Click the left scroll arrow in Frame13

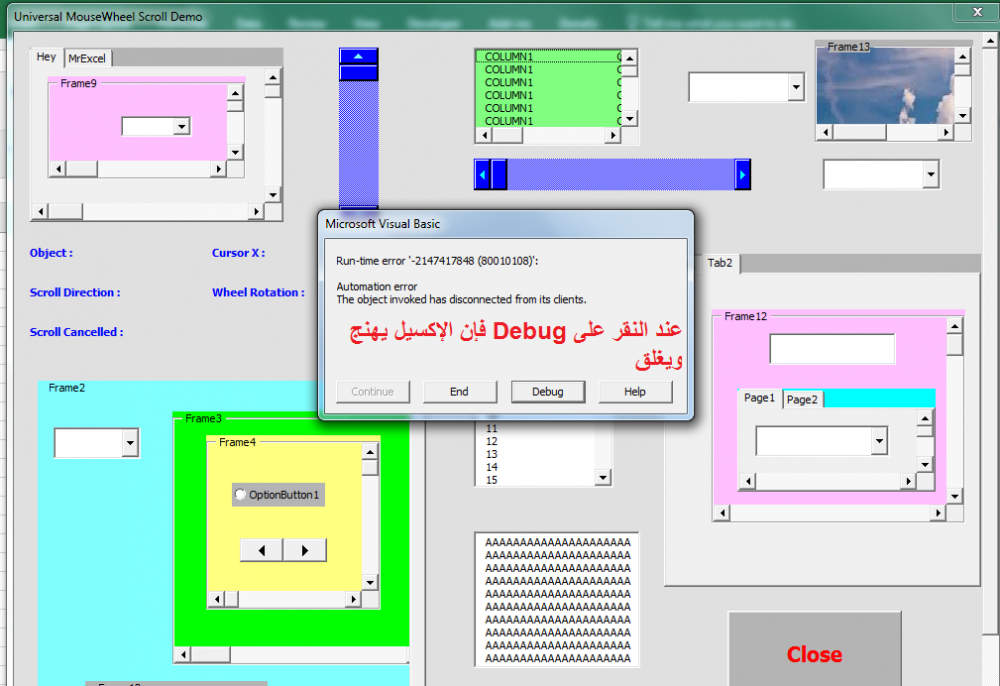(826, 132)
